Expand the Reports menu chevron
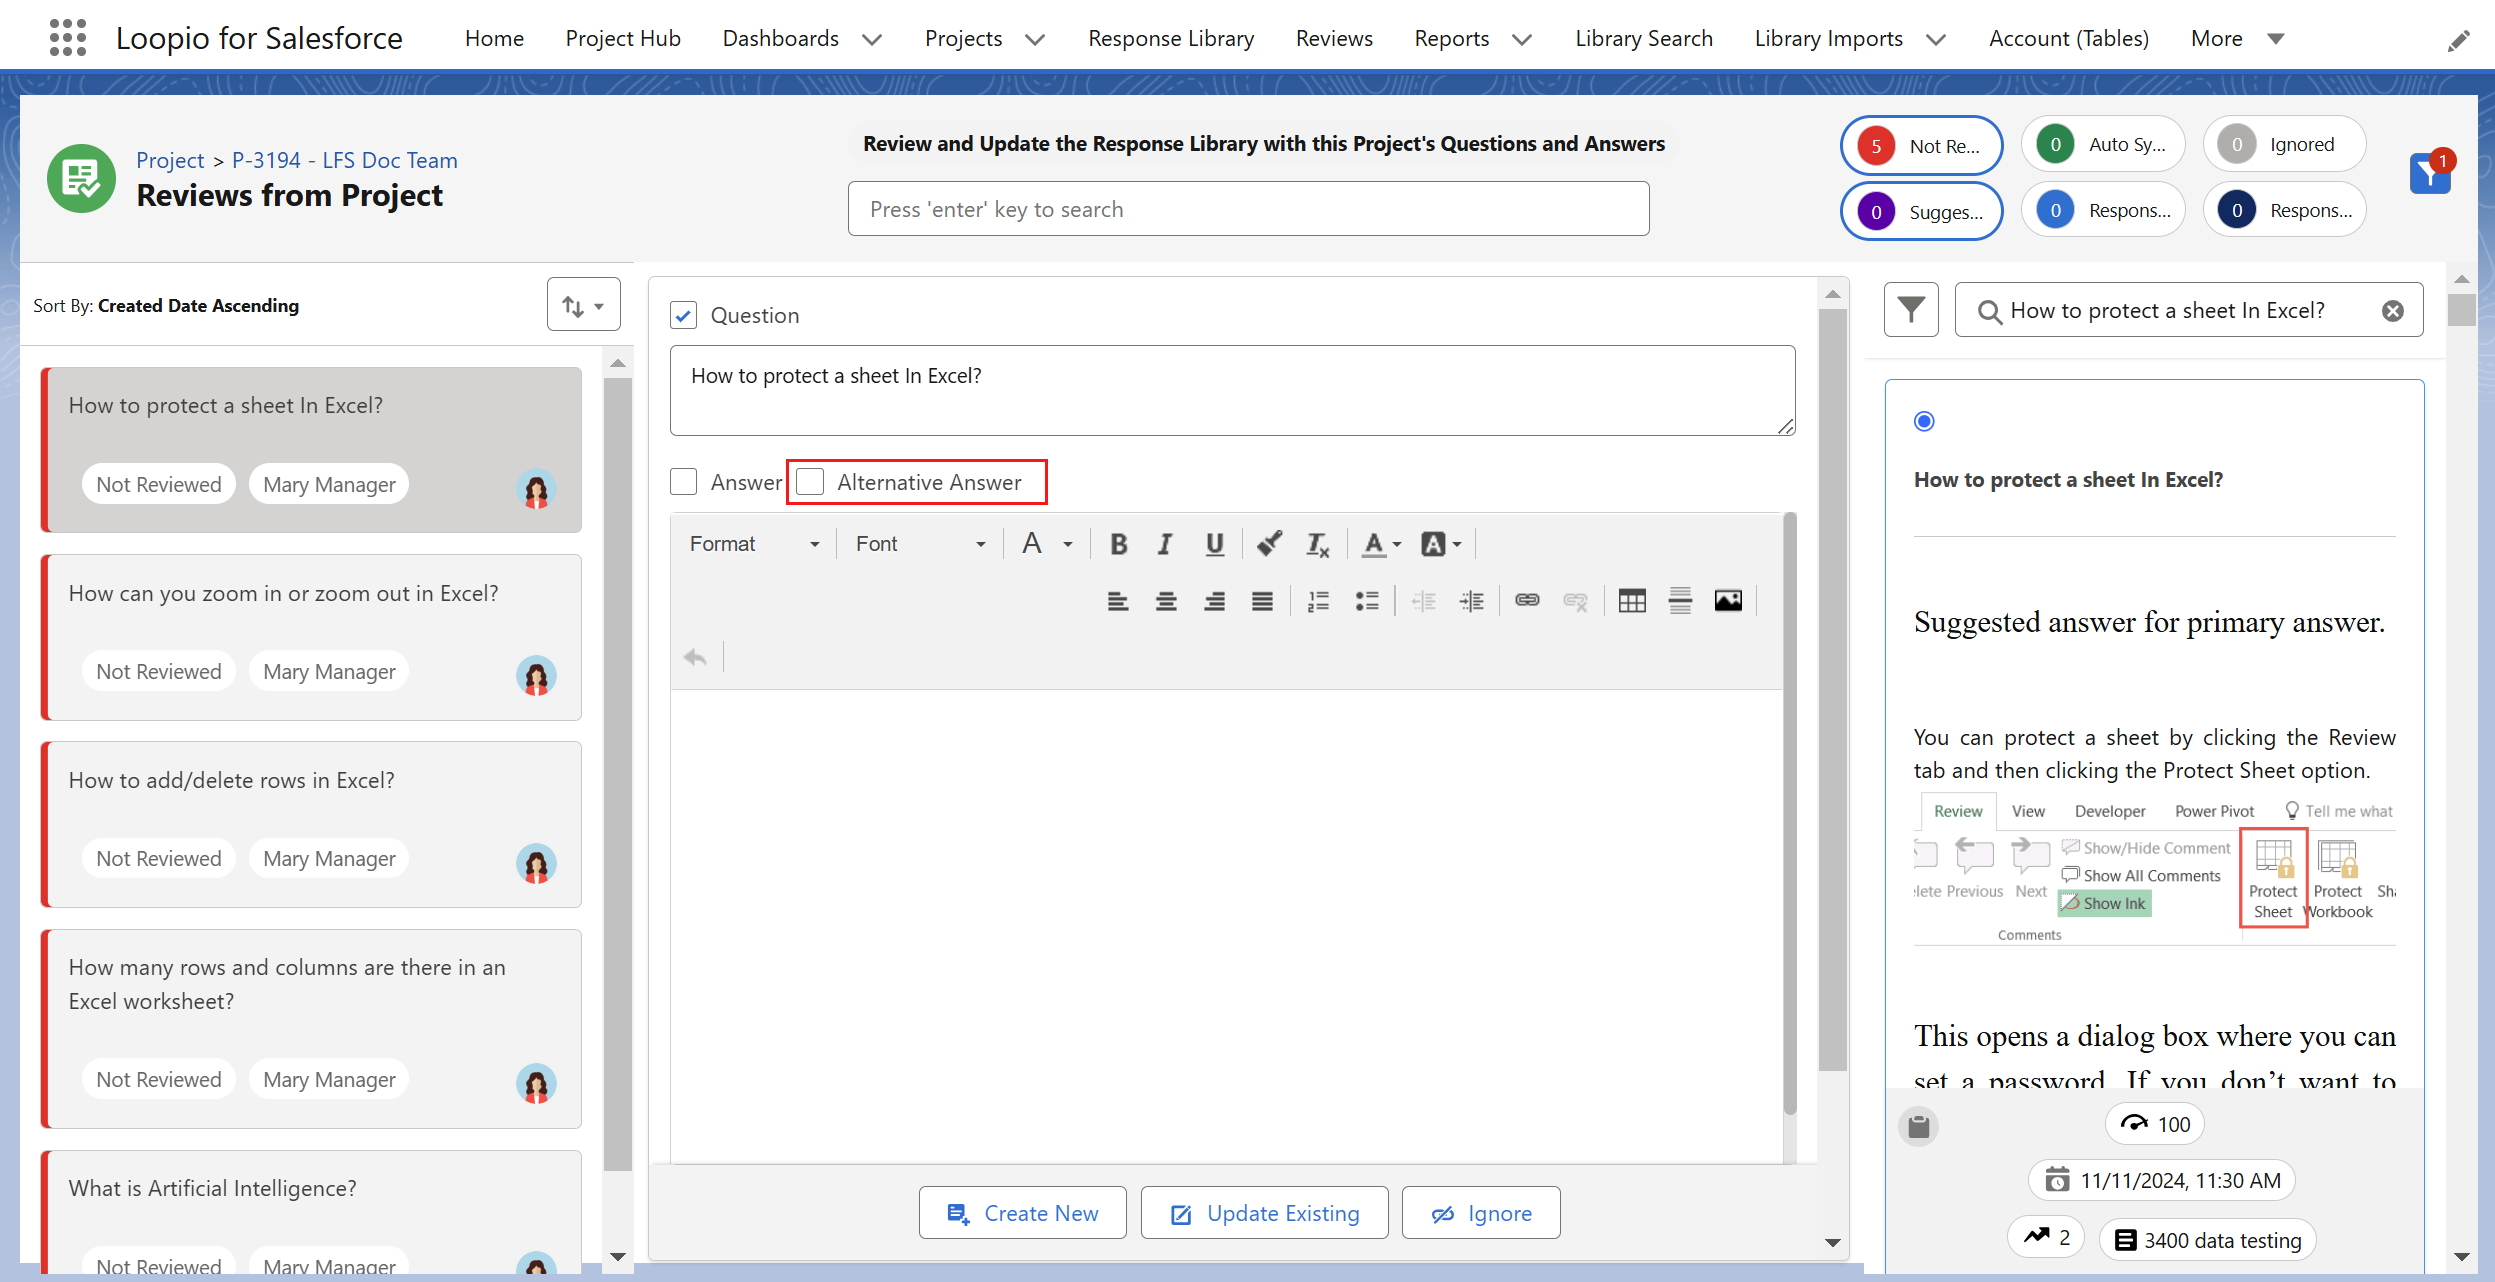The width and height of the screenshot is (2495, 1282). coord(1522,39)
